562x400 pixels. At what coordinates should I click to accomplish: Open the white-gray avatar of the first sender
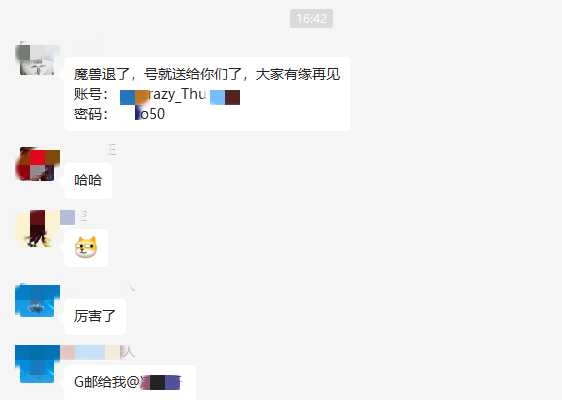37,59
